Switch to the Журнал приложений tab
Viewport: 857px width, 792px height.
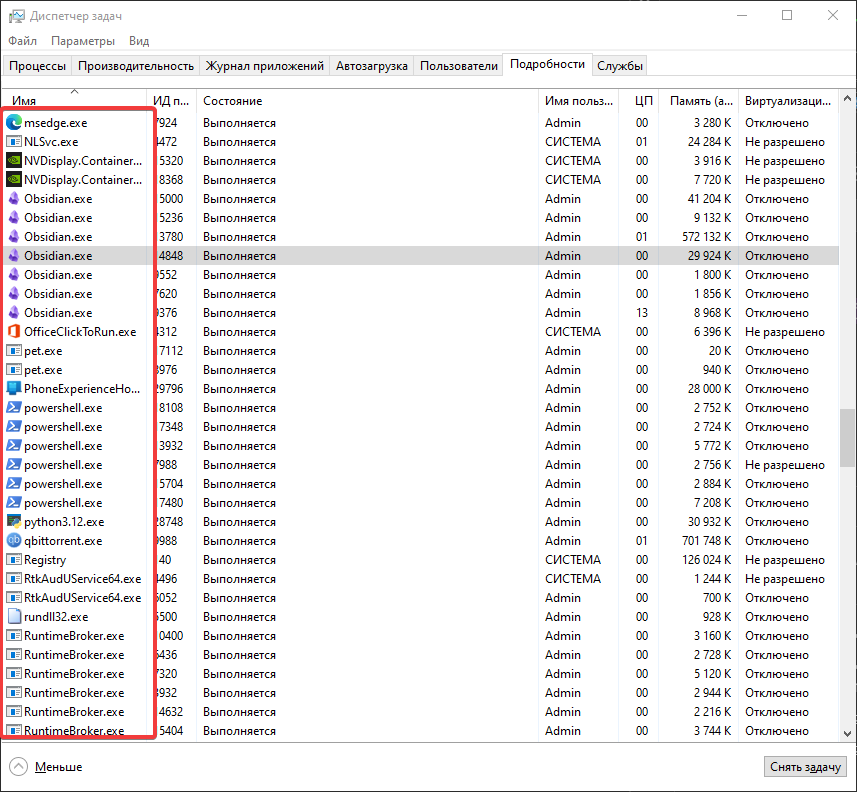(x=265, y=66)
